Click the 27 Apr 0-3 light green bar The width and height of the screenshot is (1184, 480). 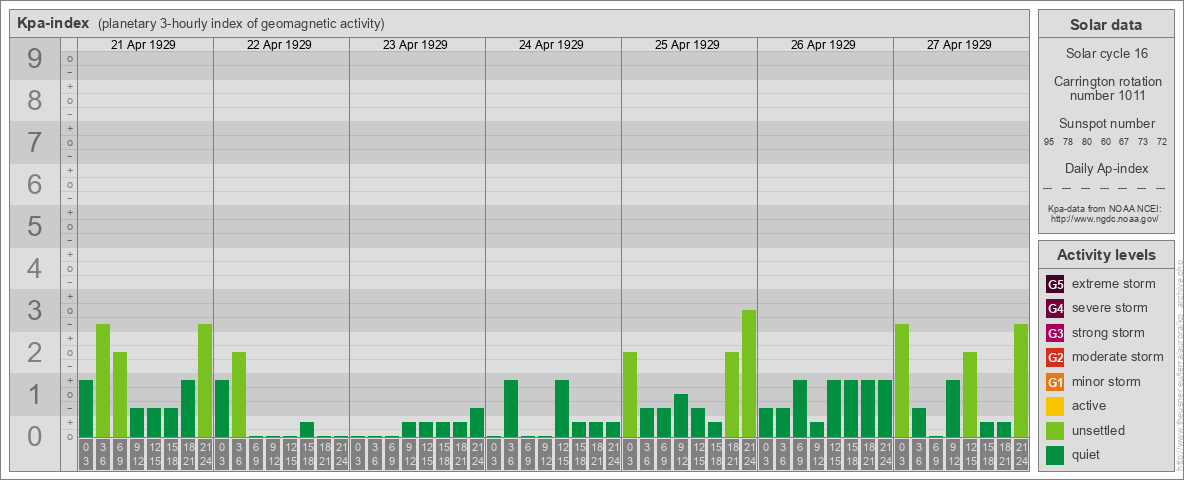click(x=902, y=380)
